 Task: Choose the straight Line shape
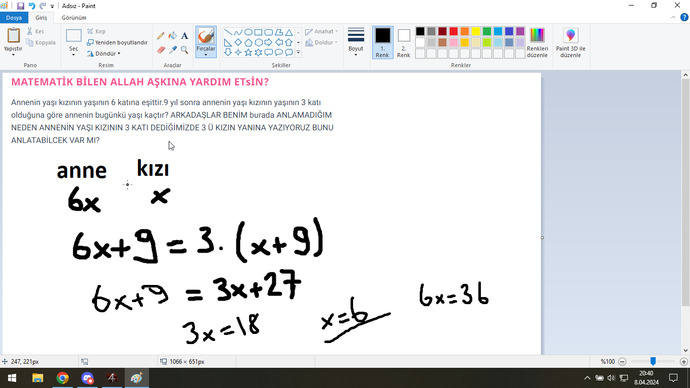[228, 33]
